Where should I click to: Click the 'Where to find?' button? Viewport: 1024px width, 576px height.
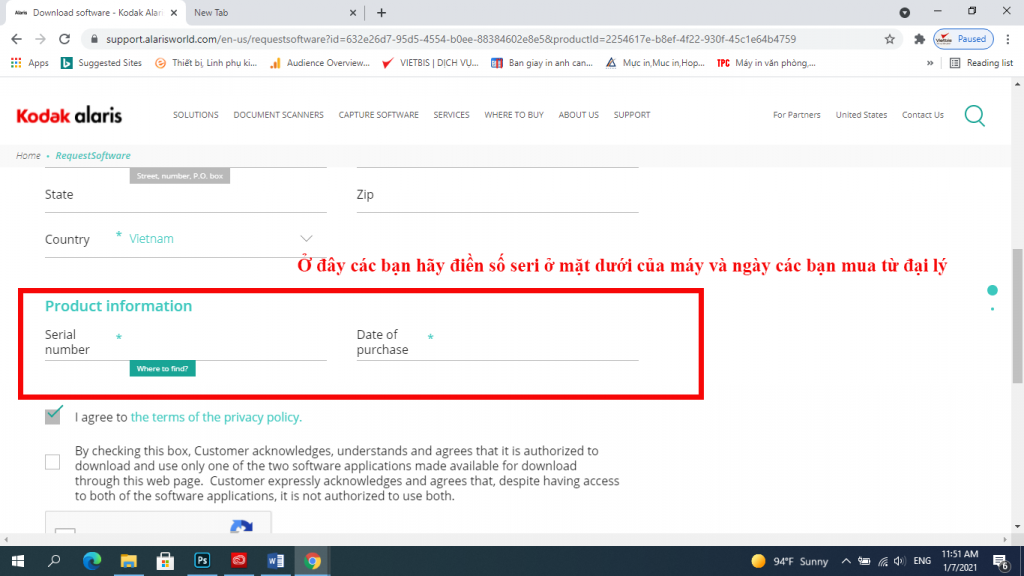tap(162, 369)
